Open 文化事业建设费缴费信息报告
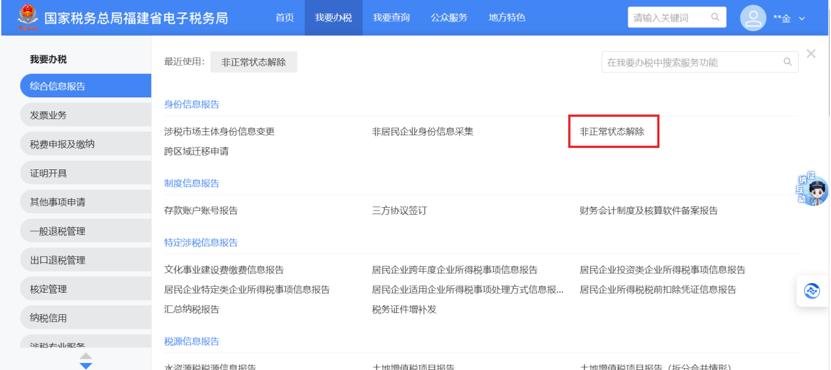Screen dimensions: 831x370 pyautogui.click(x=224, y=270)
